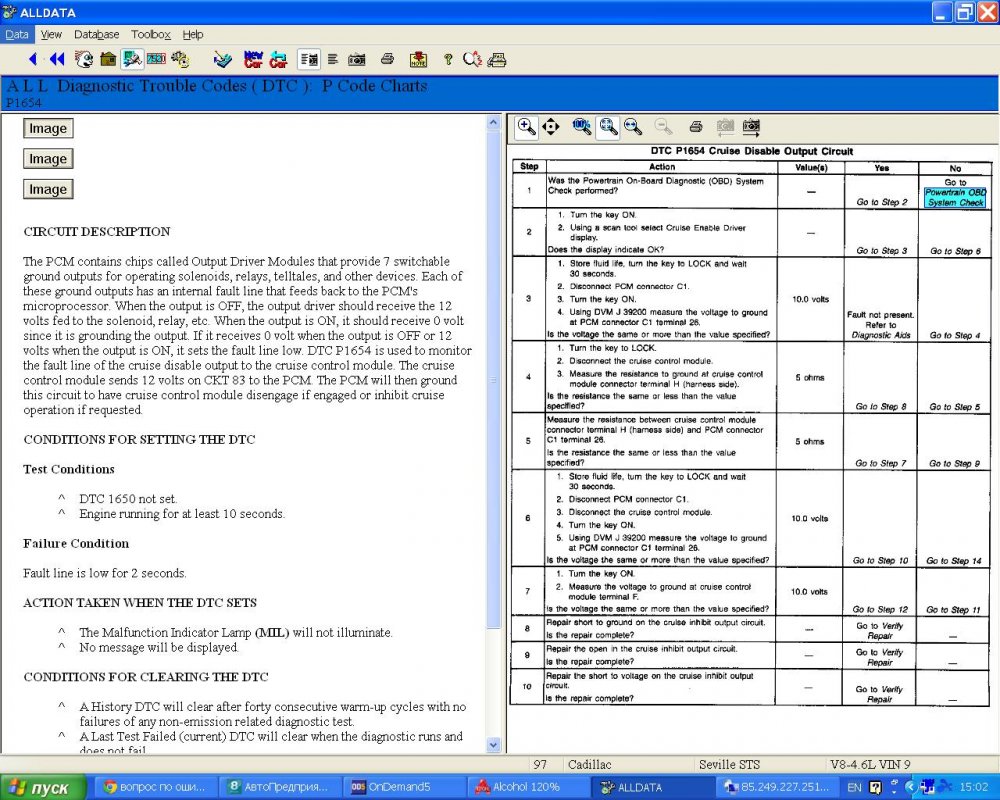Toggle the fit-to-window zoom mode
The width and height of the screenshot is (1000, 800).
tap(607, 127)
